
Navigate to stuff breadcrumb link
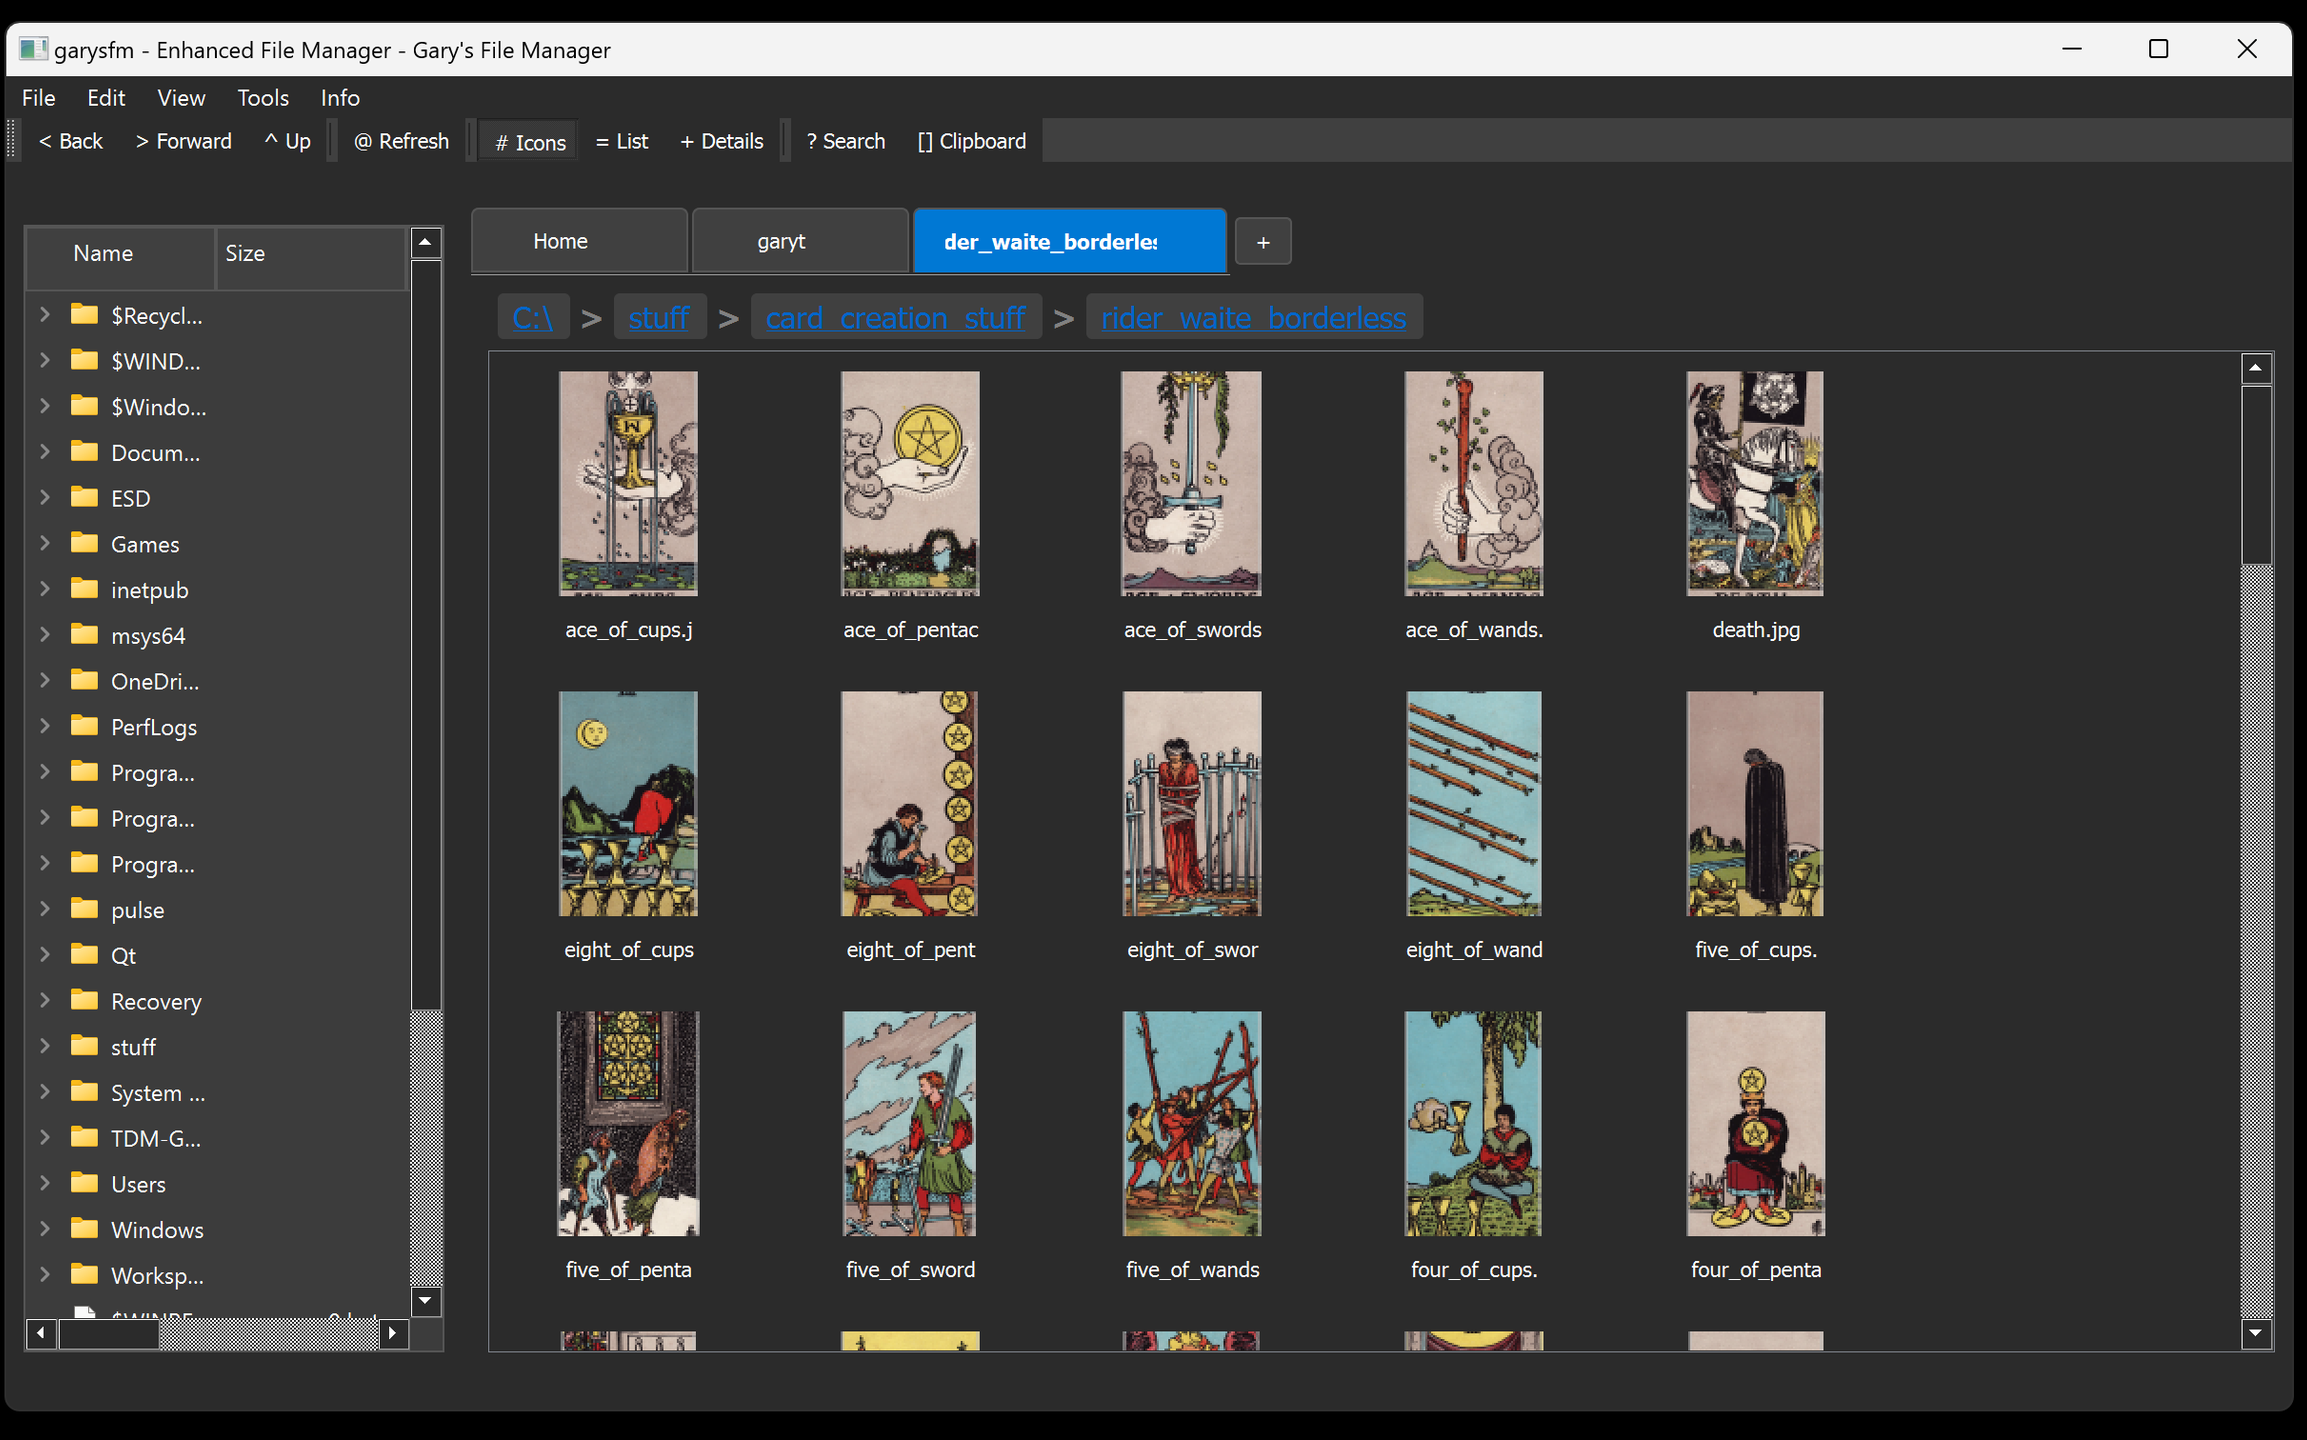point(659,317)
